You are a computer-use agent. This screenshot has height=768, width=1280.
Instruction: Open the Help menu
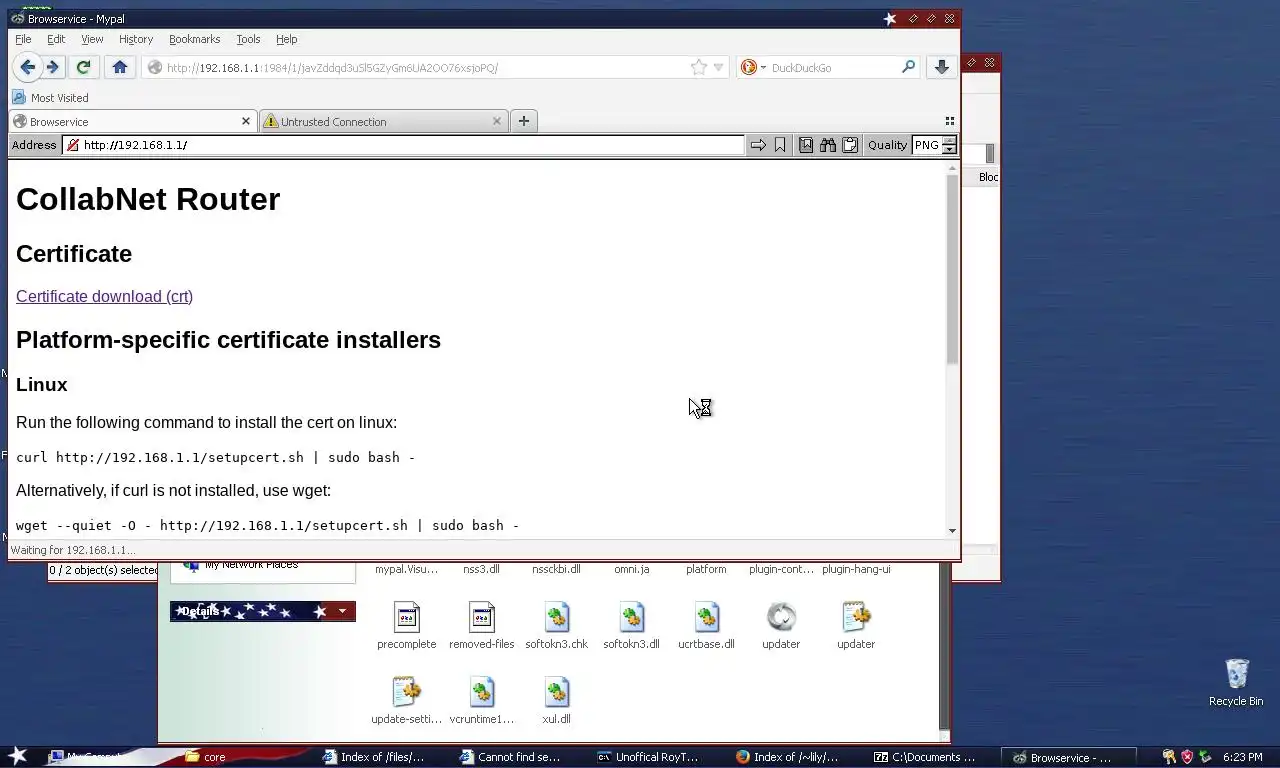pyautogui.click(x=287, y=39)
